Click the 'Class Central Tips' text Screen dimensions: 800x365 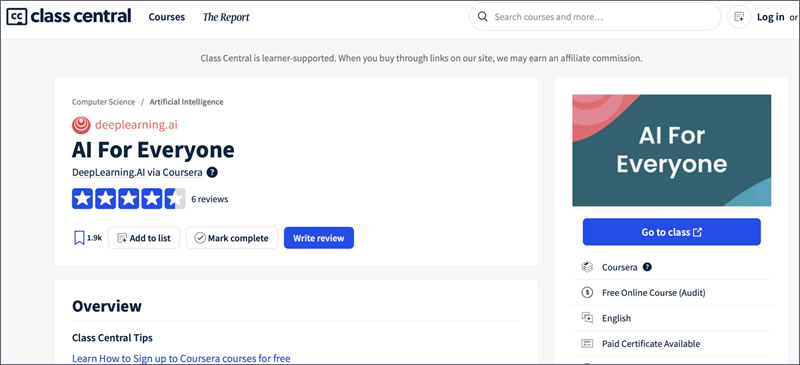point(112,337)
